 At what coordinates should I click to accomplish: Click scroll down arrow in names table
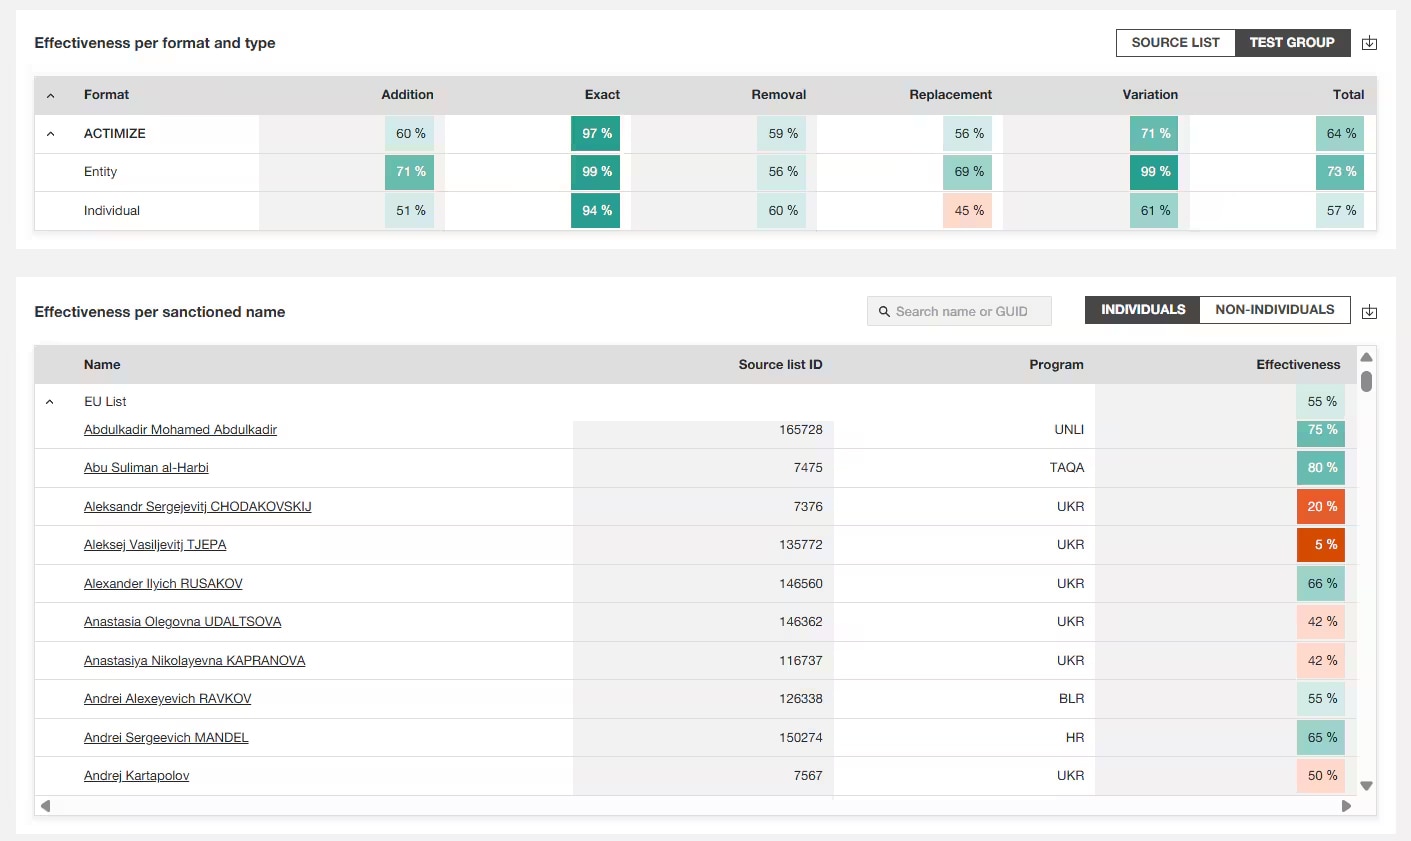click(x=1366, y=786)
